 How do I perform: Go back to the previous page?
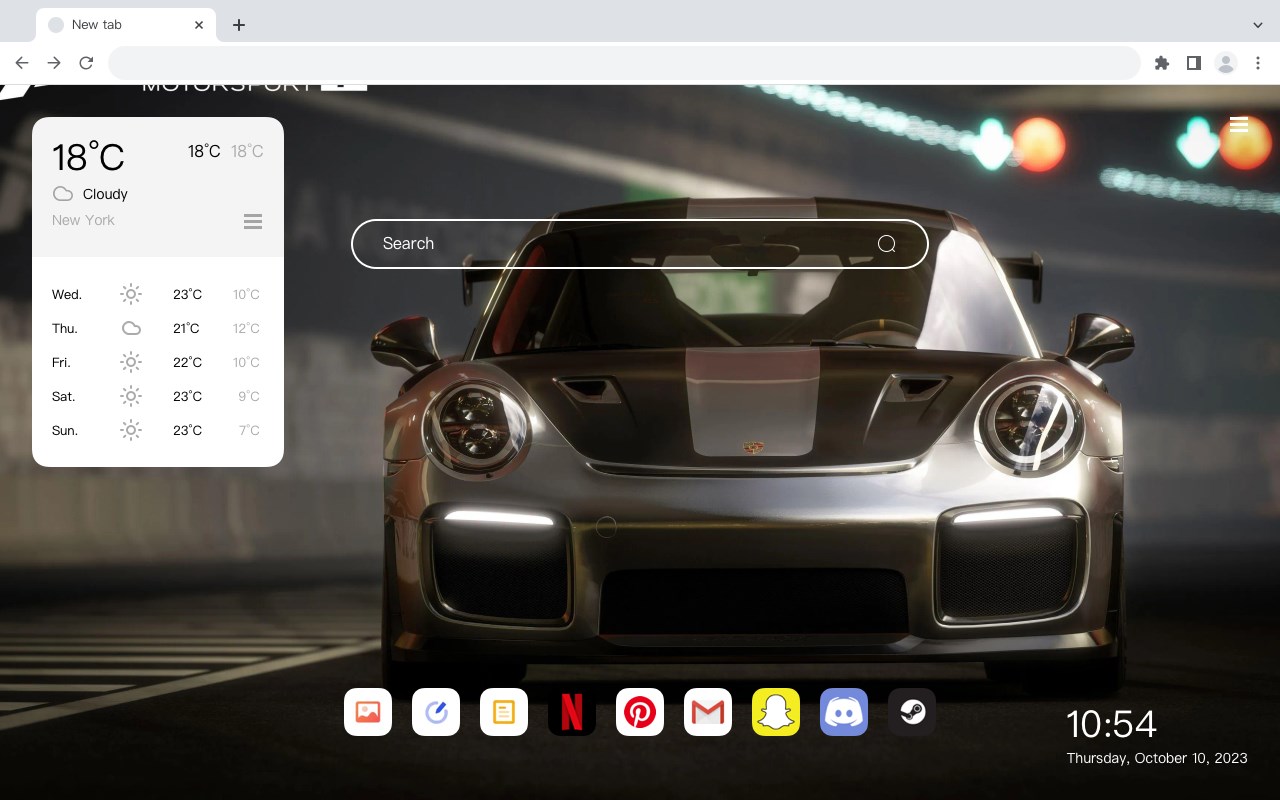click(x=22, y=63)
